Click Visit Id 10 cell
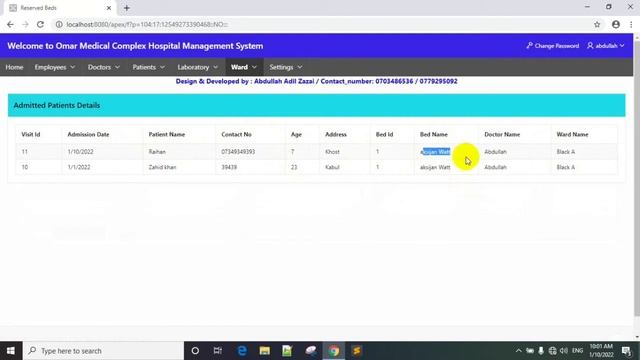 pos(24,167)
